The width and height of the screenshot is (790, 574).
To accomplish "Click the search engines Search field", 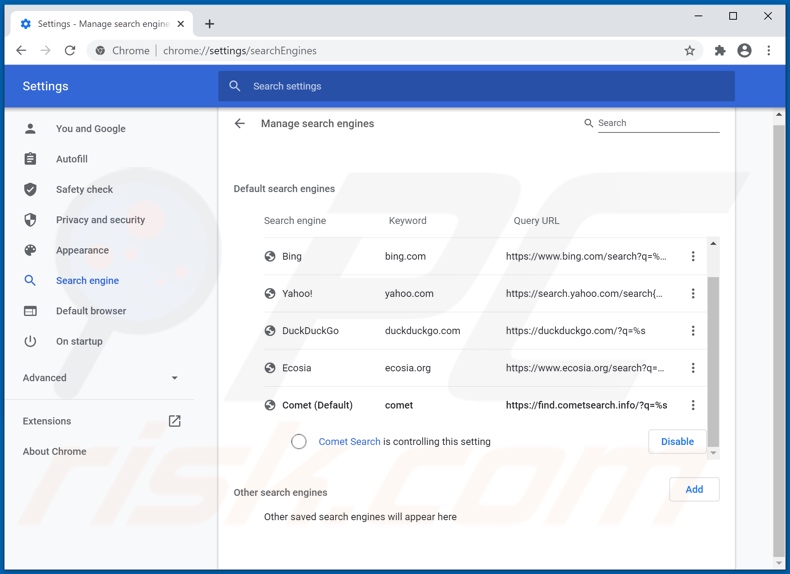I will coord(659,123).
